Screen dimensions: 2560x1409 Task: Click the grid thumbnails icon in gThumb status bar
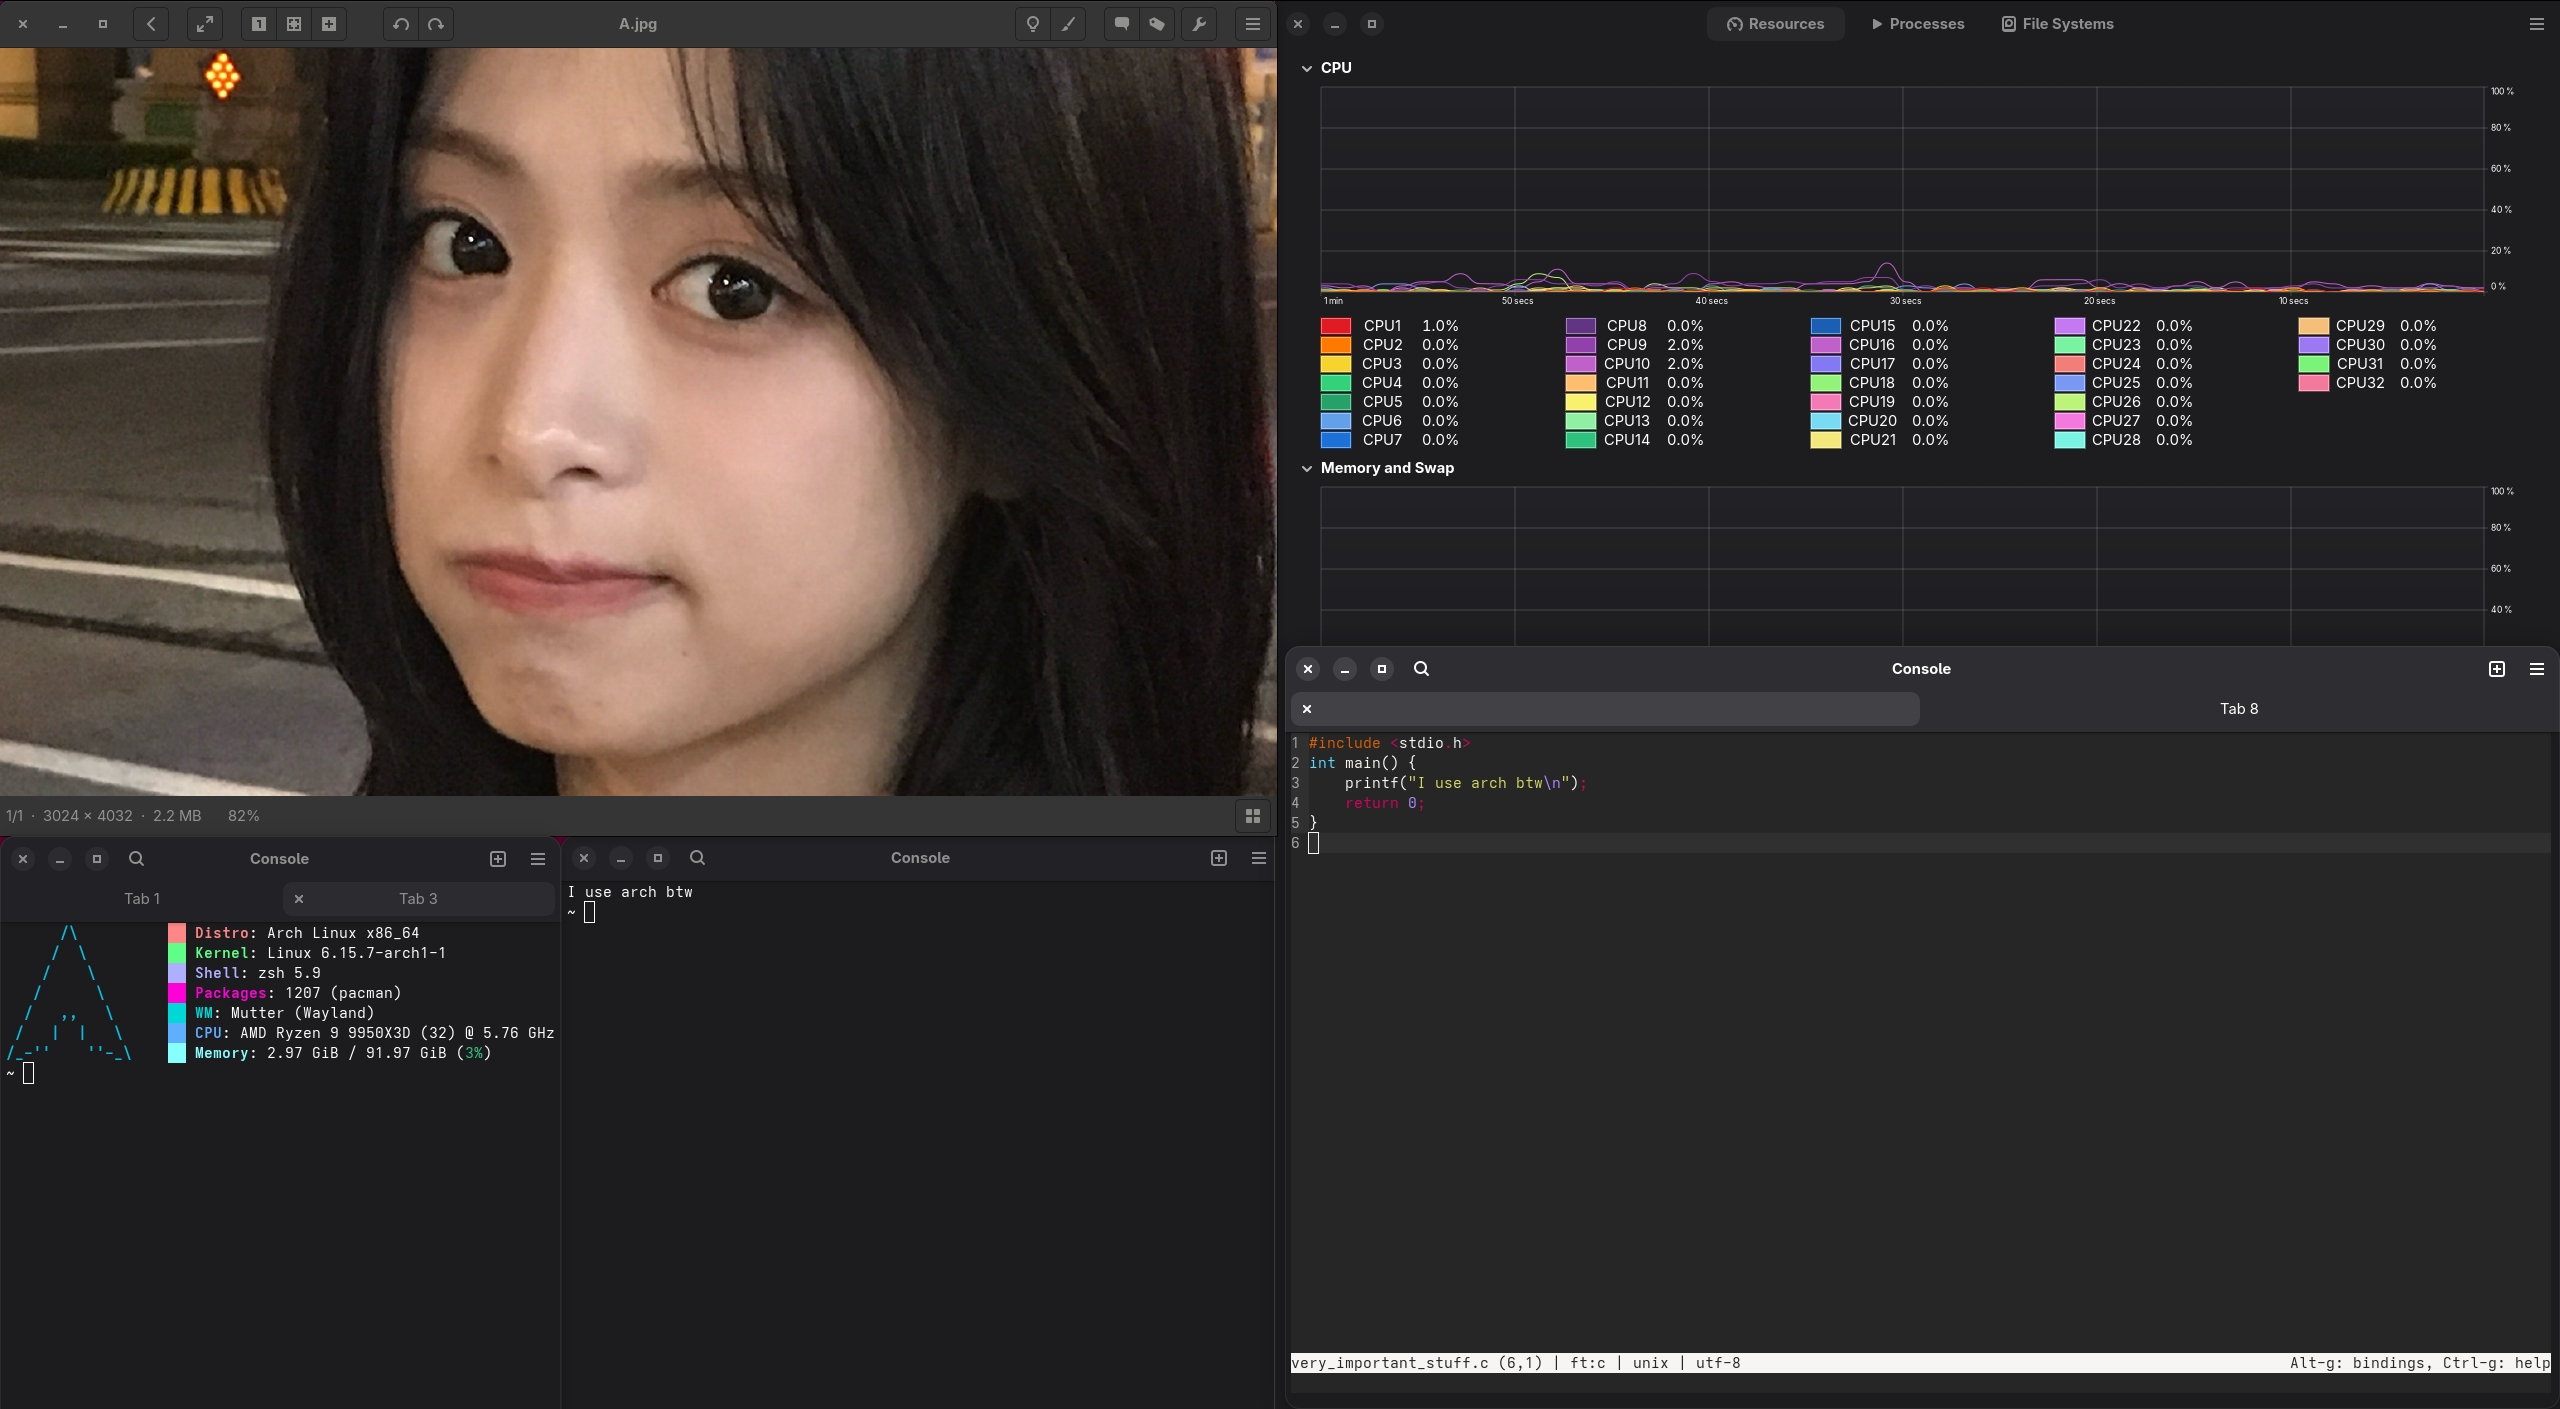pyautogui.click(x=1253, y=816)
